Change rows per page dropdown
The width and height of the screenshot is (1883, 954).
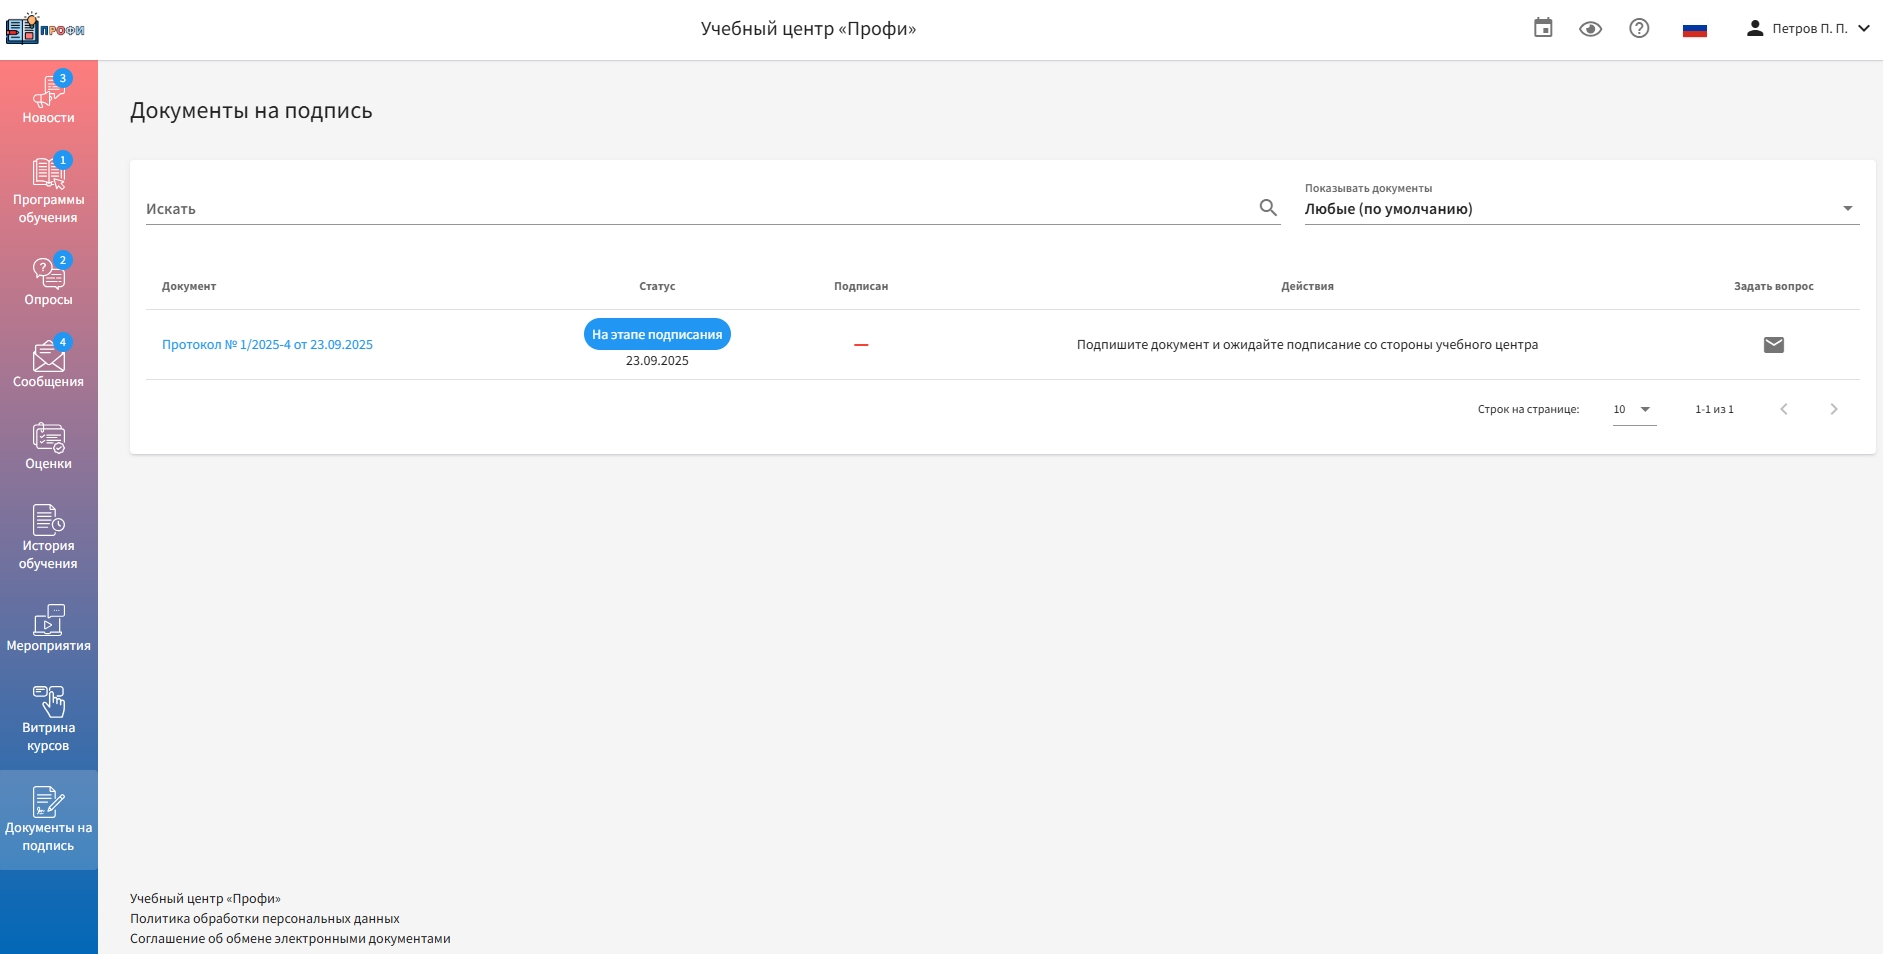[x=1634, y=409]
